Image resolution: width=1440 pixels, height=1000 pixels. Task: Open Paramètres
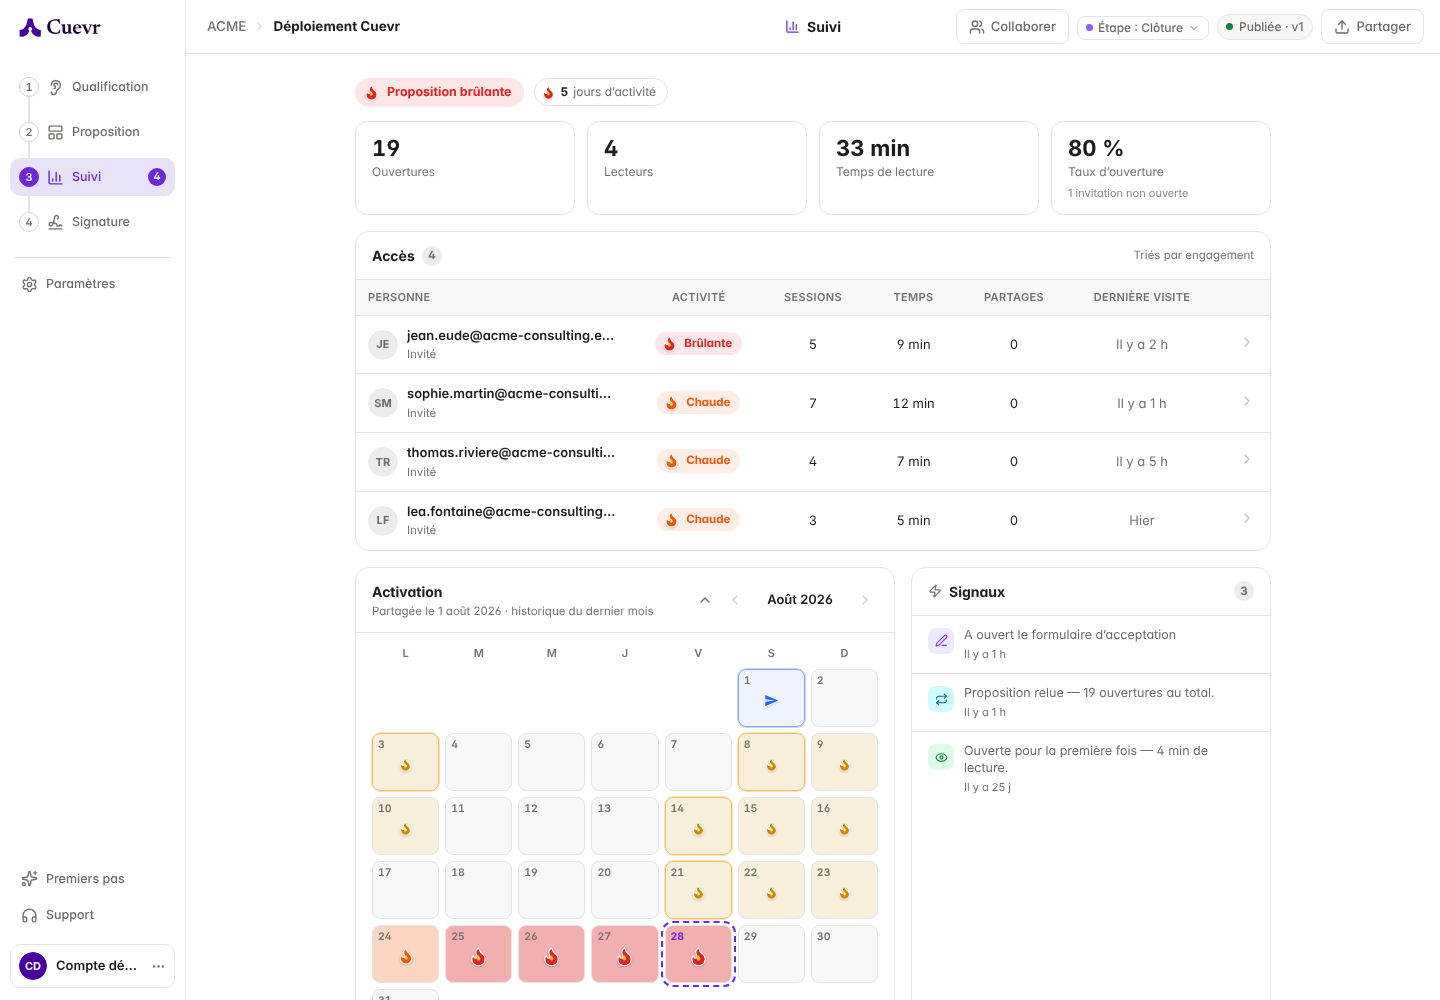[93, 284]
